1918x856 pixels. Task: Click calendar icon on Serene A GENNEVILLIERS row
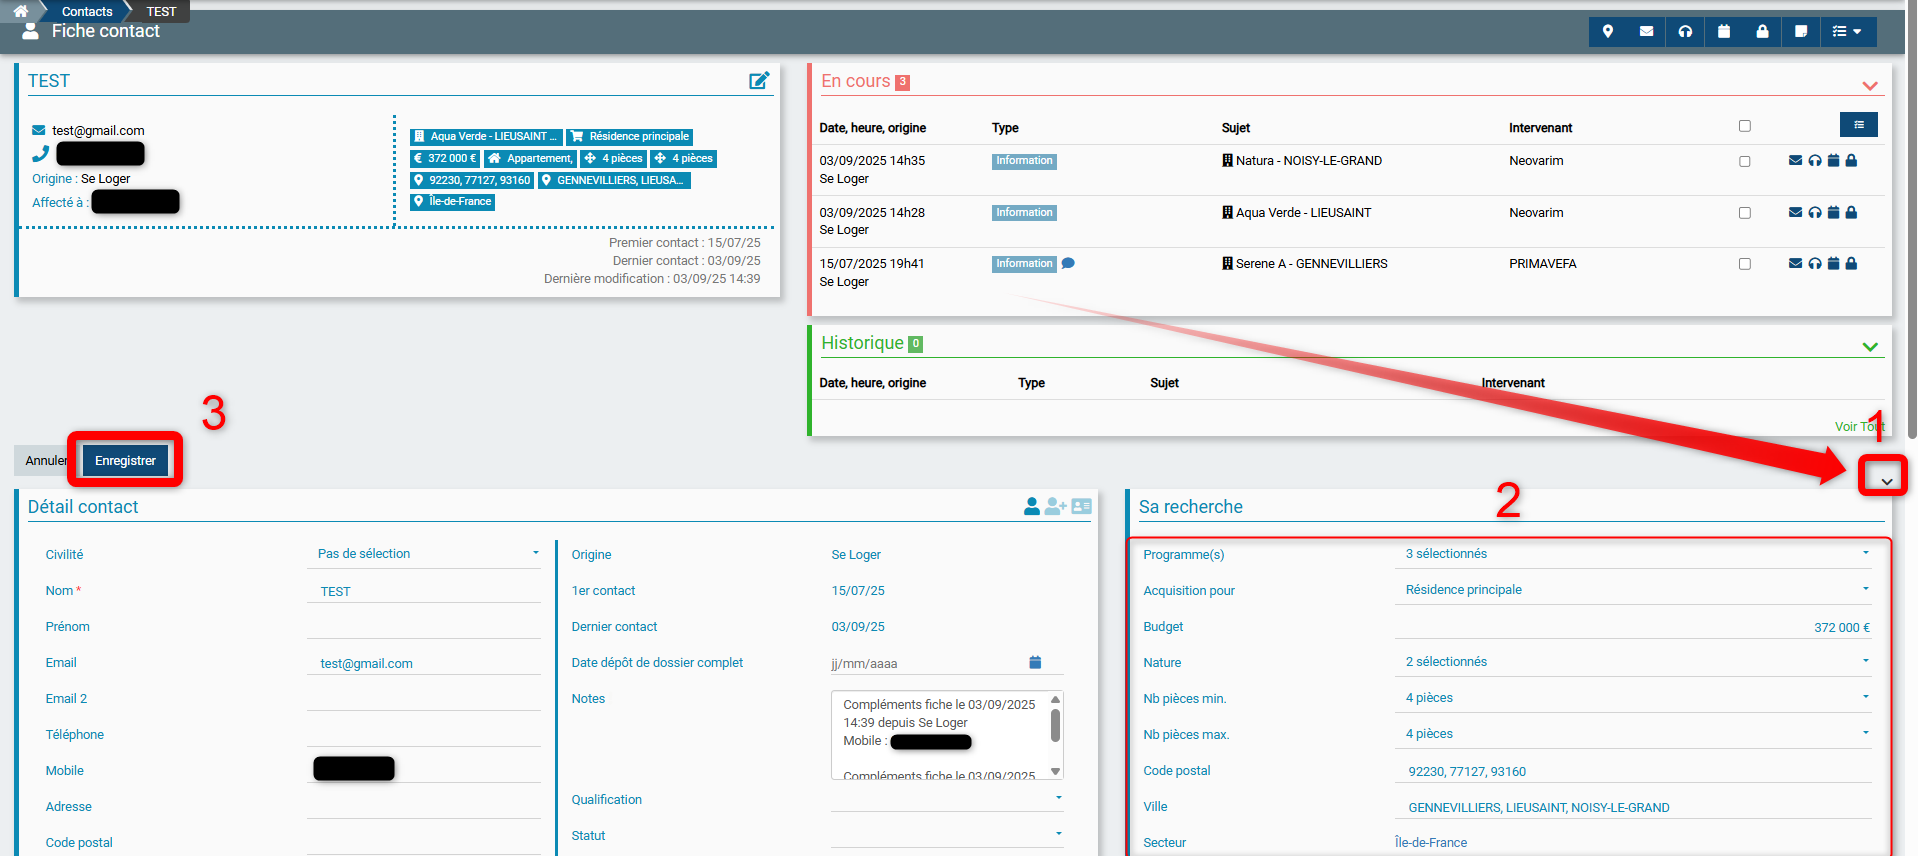pos(1833,264)
